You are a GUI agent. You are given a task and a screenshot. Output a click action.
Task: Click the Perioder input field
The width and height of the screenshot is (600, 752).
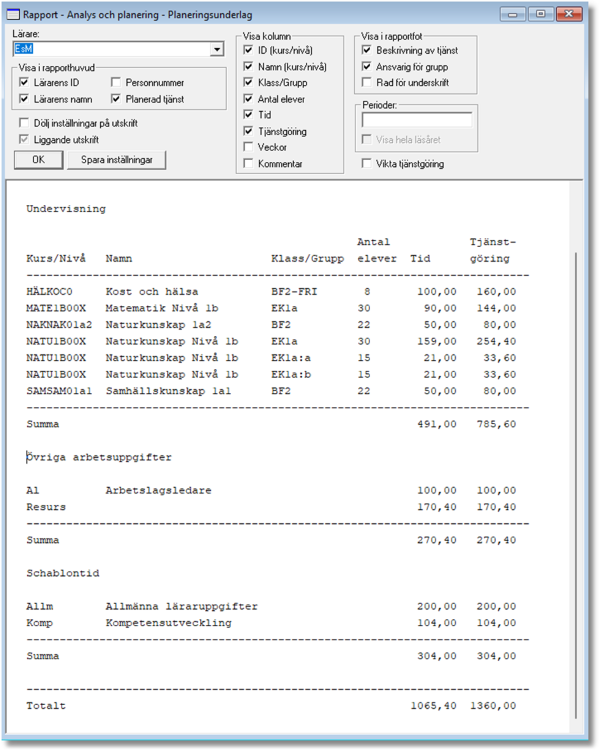(x=416, y=121)
